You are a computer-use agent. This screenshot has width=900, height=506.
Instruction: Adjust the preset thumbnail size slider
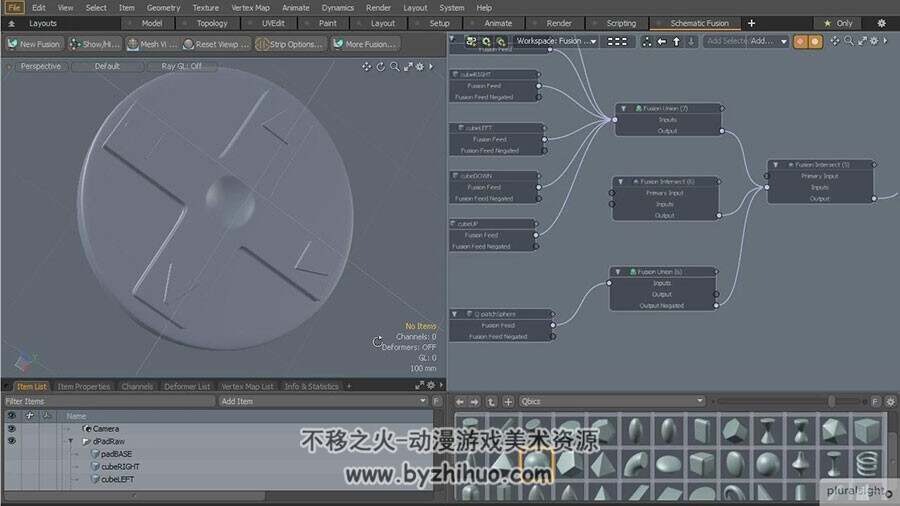831,402
